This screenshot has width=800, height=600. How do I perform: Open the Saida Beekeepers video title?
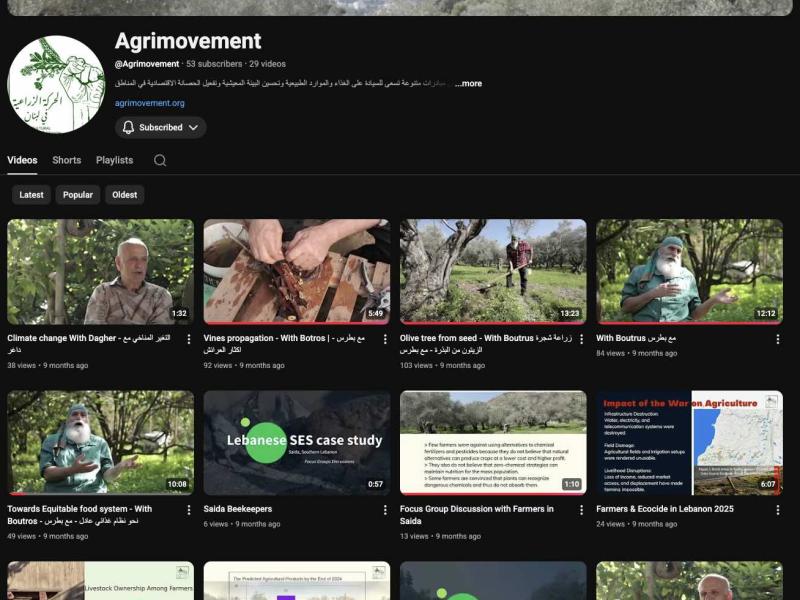point(238,509)
